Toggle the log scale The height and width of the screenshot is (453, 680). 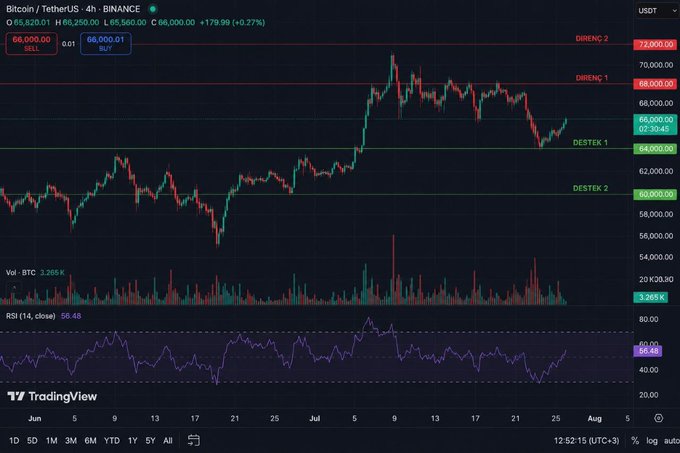coord(652,440)
